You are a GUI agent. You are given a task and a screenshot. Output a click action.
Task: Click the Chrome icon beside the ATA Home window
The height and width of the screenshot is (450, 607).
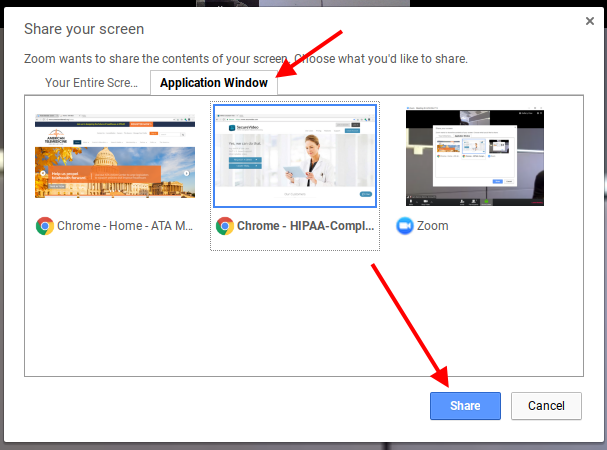tap(45, 226)
